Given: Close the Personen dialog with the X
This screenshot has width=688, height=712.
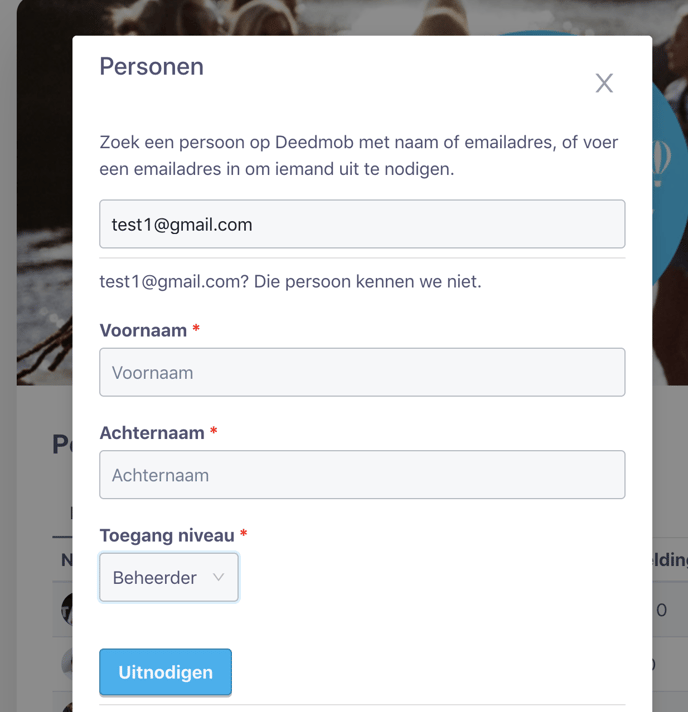Looking at the screenshot, I should pyautogui.click(x=604, y=83).
